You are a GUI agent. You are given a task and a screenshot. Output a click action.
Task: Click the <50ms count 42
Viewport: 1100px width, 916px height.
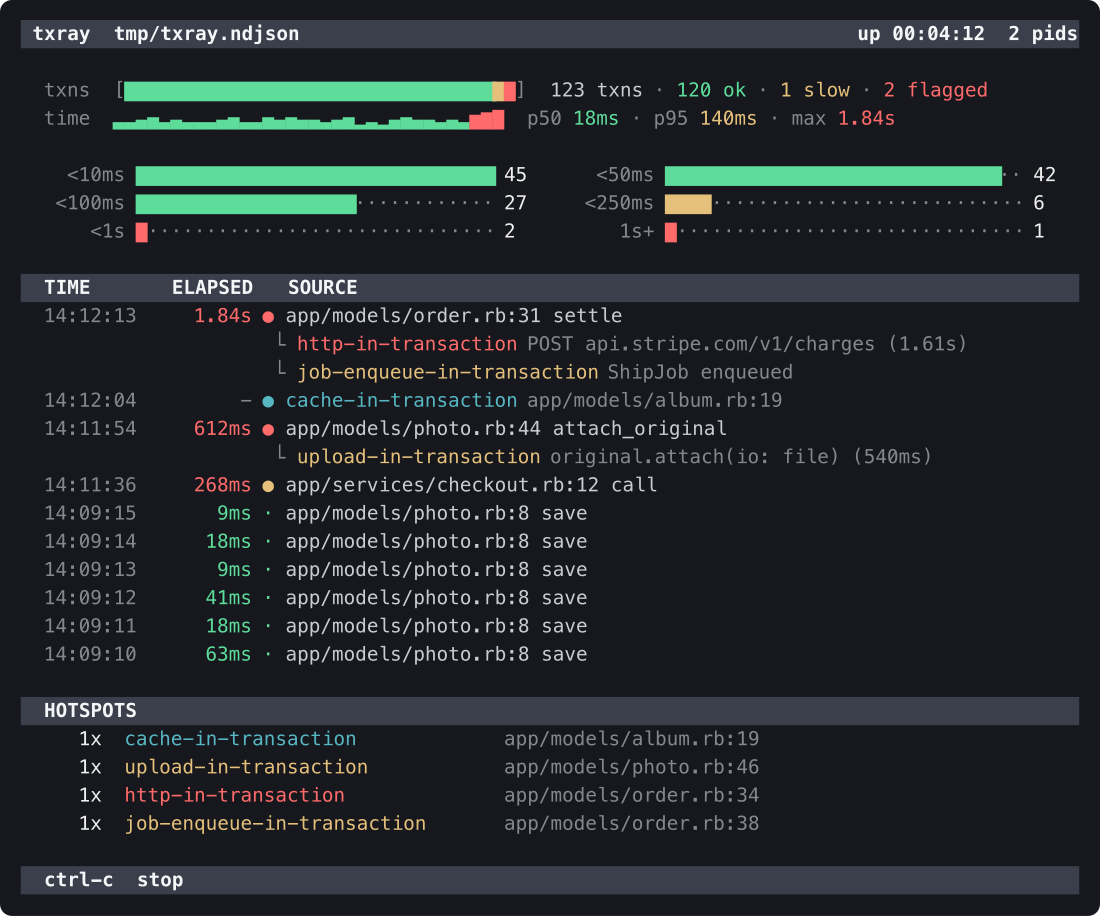[x=1045, y=175]
